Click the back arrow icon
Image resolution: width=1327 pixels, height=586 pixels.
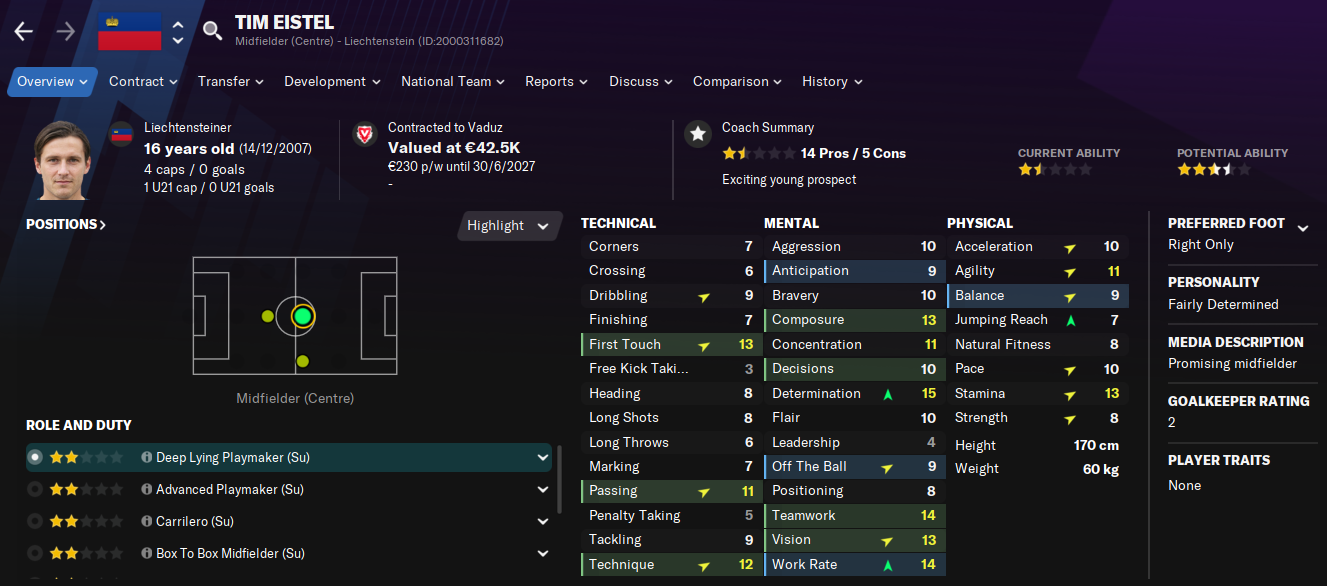click(x=23, y=31)
